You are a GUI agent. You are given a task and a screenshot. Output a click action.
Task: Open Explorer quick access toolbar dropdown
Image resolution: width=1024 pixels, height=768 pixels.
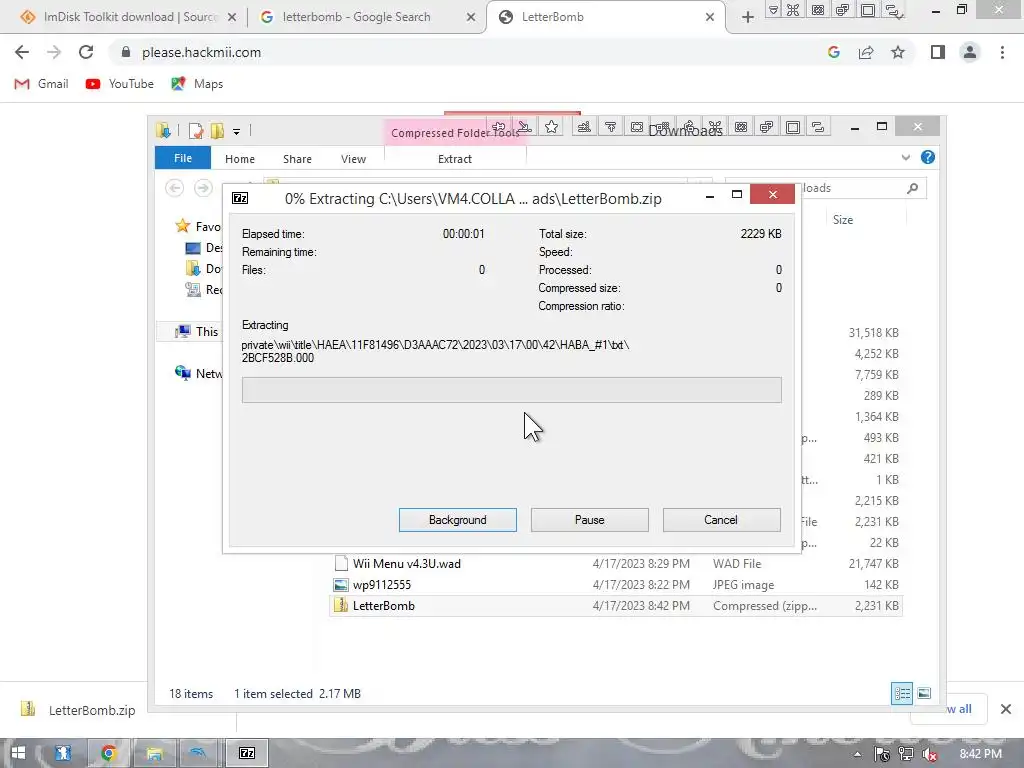pyautogui.click(x=236, y=131)
